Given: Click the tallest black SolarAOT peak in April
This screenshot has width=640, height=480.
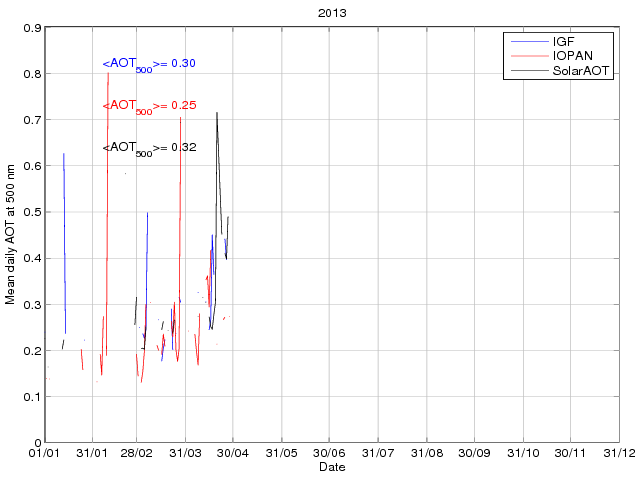Looking at the screenshot, I should pos(217,114).
